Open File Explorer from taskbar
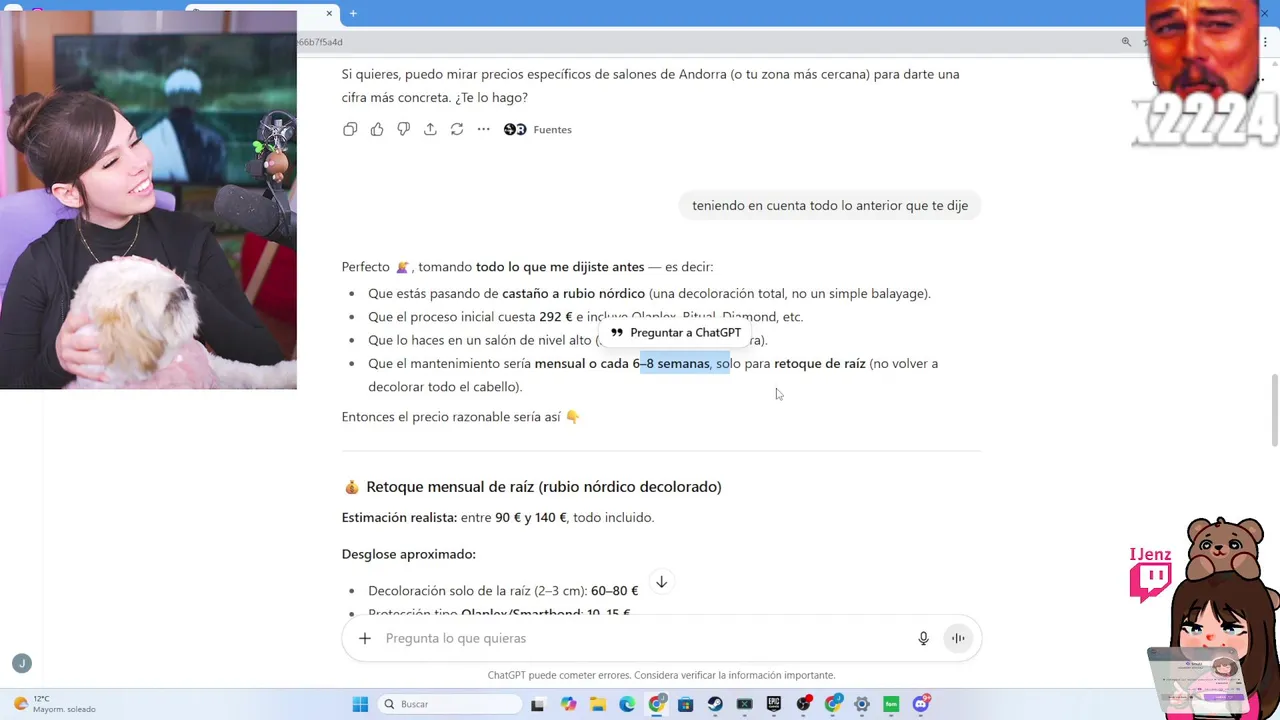The width and height of the screenshot is (1280, 720). [598, 704]
